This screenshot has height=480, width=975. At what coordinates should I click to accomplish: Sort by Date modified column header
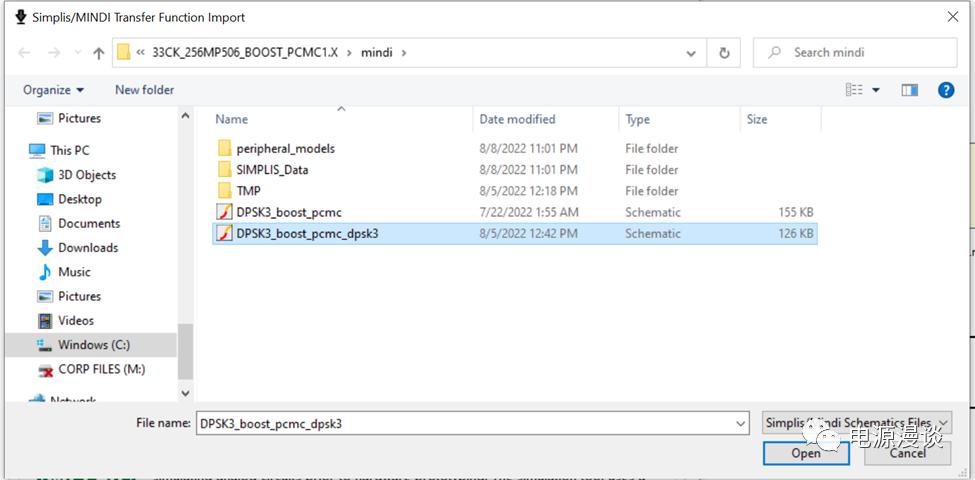point(517,119)
